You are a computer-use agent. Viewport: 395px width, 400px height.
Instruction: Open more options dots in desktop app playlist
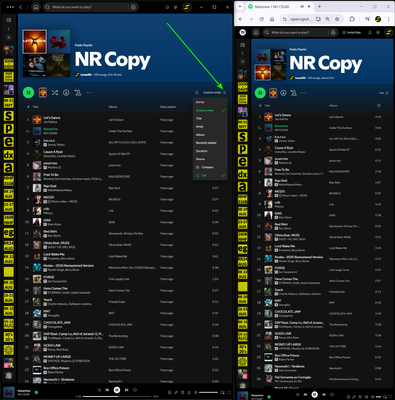pos(89,93)
